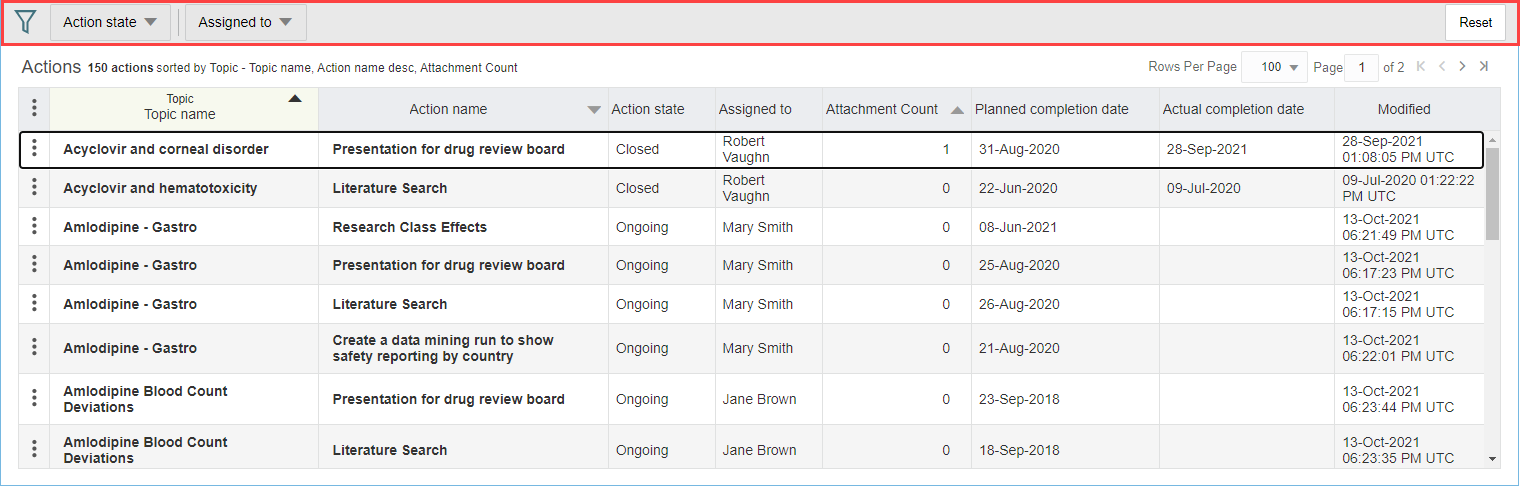Click the filter funnel icon
The height and width of the screenshot is (487, 1520).
click(x=26, y=22)
